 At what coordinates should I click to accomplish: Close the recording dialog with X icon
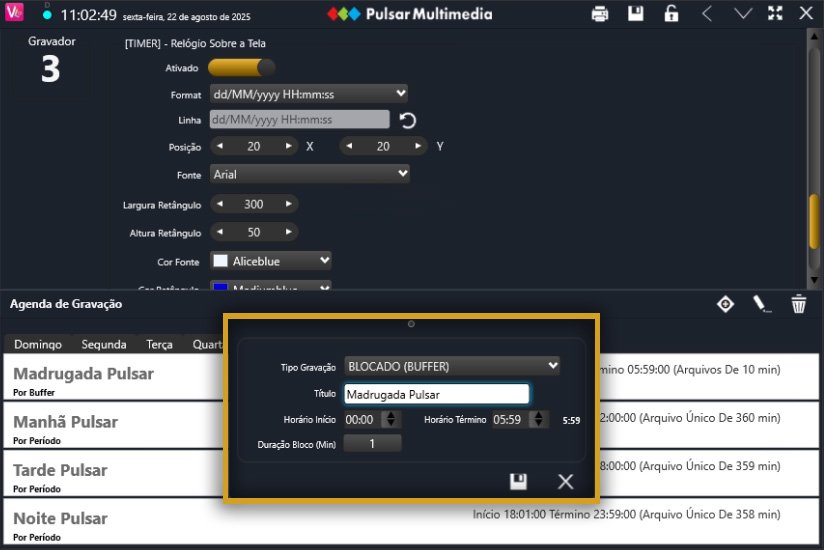pyautogui.click(x=565, y=481)
